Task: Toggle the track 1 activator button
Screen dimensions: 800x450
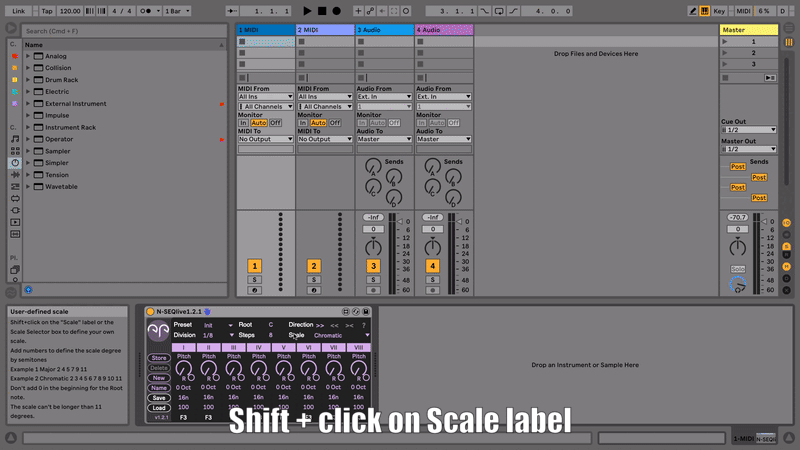Action: [x=254, y=266]
